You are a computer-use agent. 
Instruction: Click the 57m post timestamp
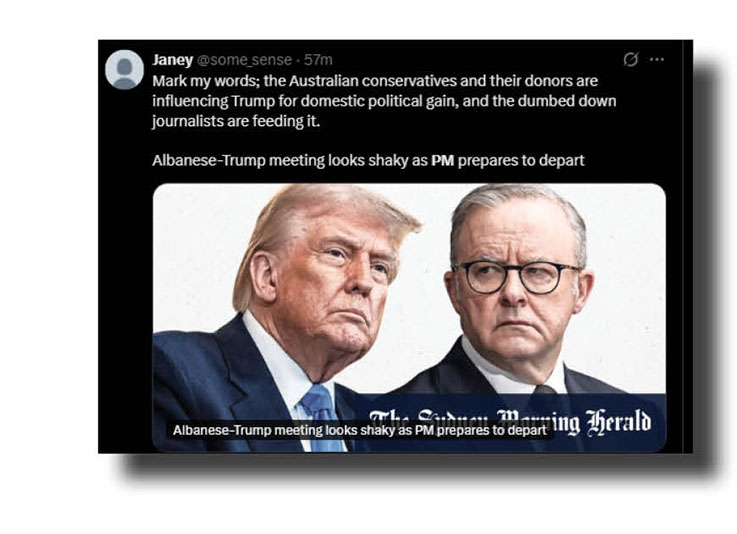(x=318, y=60)
